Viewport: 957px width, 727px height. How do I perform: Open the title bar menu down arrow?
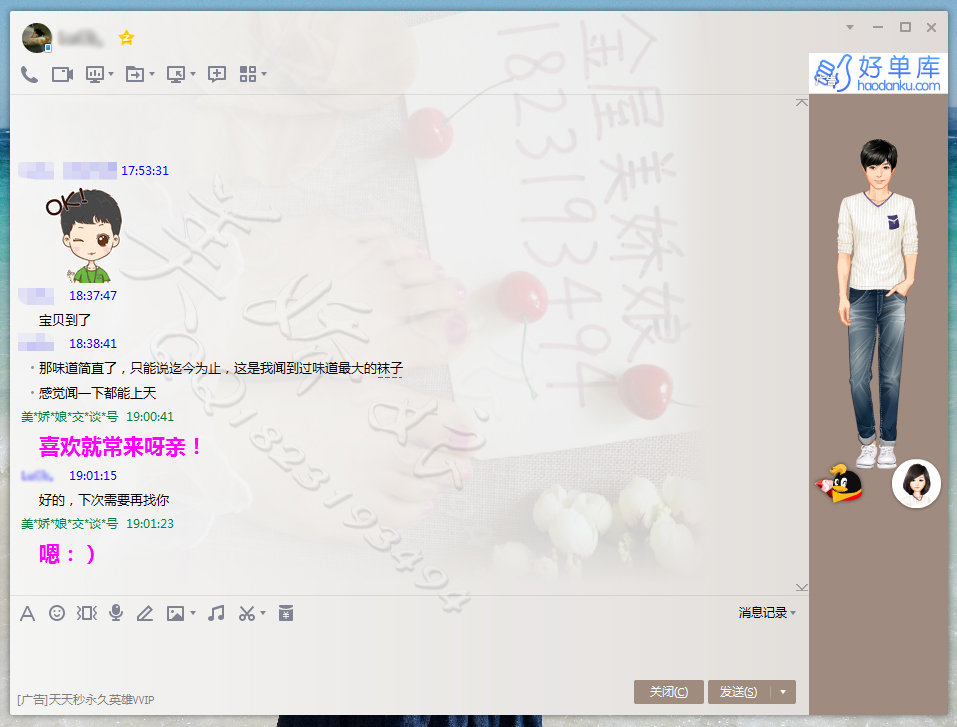click(x=850, y=27)
